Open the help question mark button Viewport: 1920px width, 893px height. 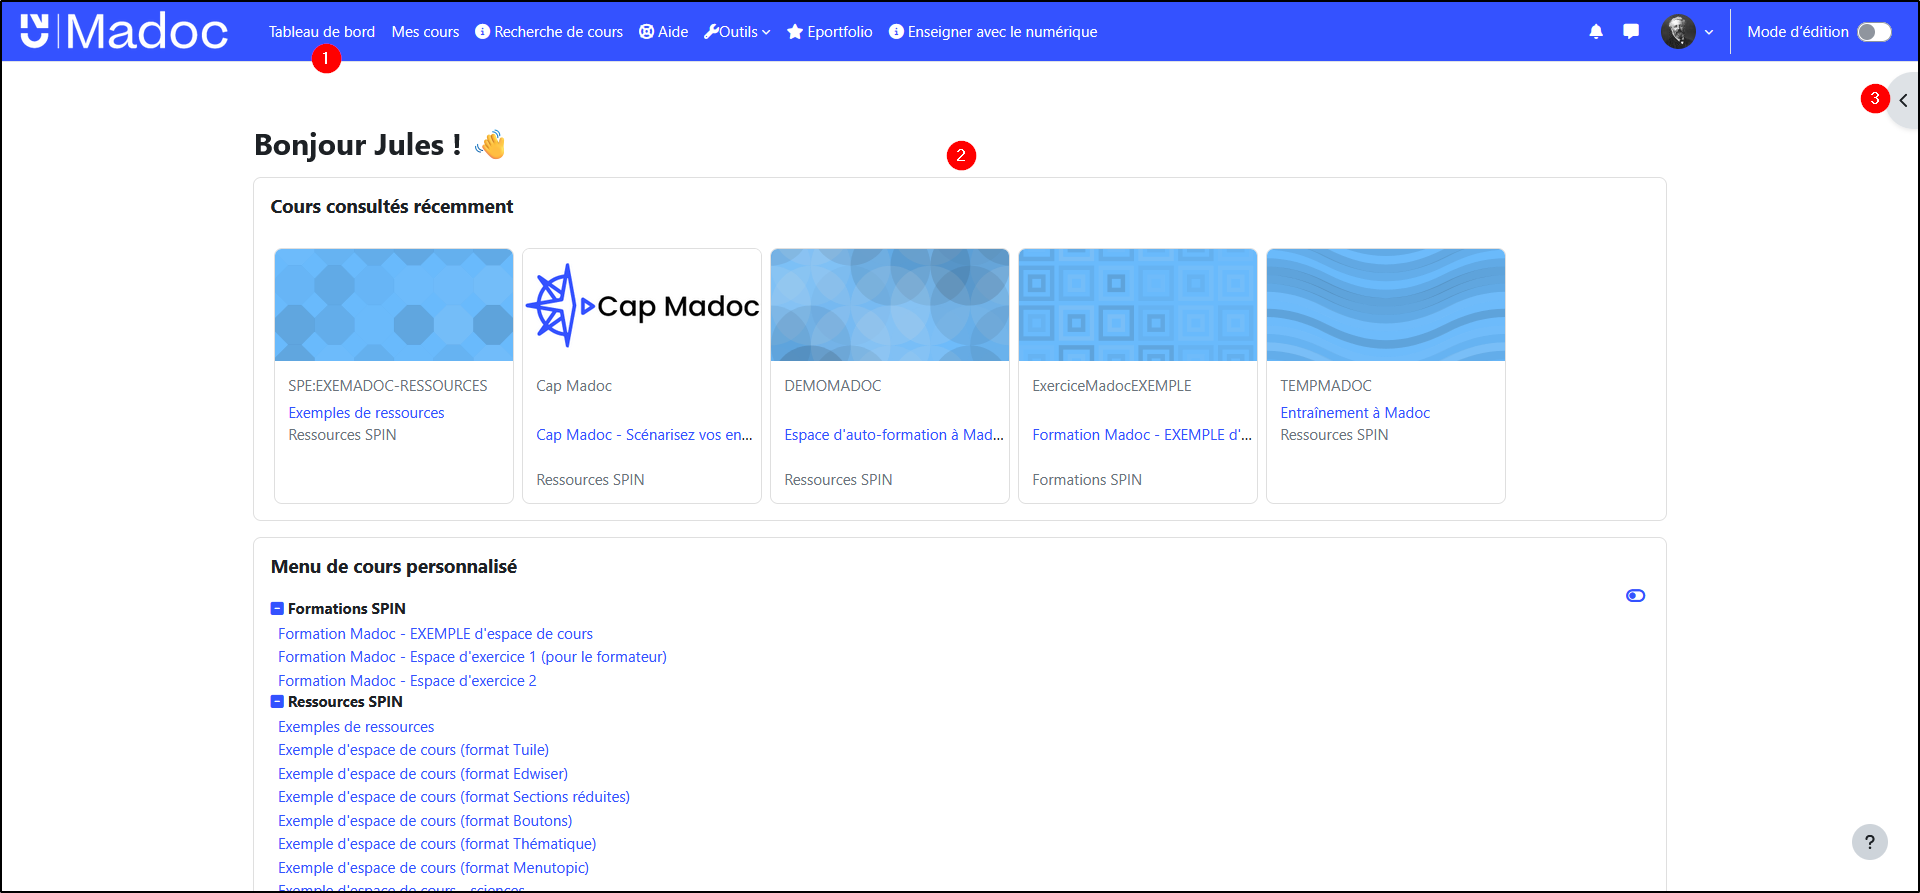(x=1869, y=842)
